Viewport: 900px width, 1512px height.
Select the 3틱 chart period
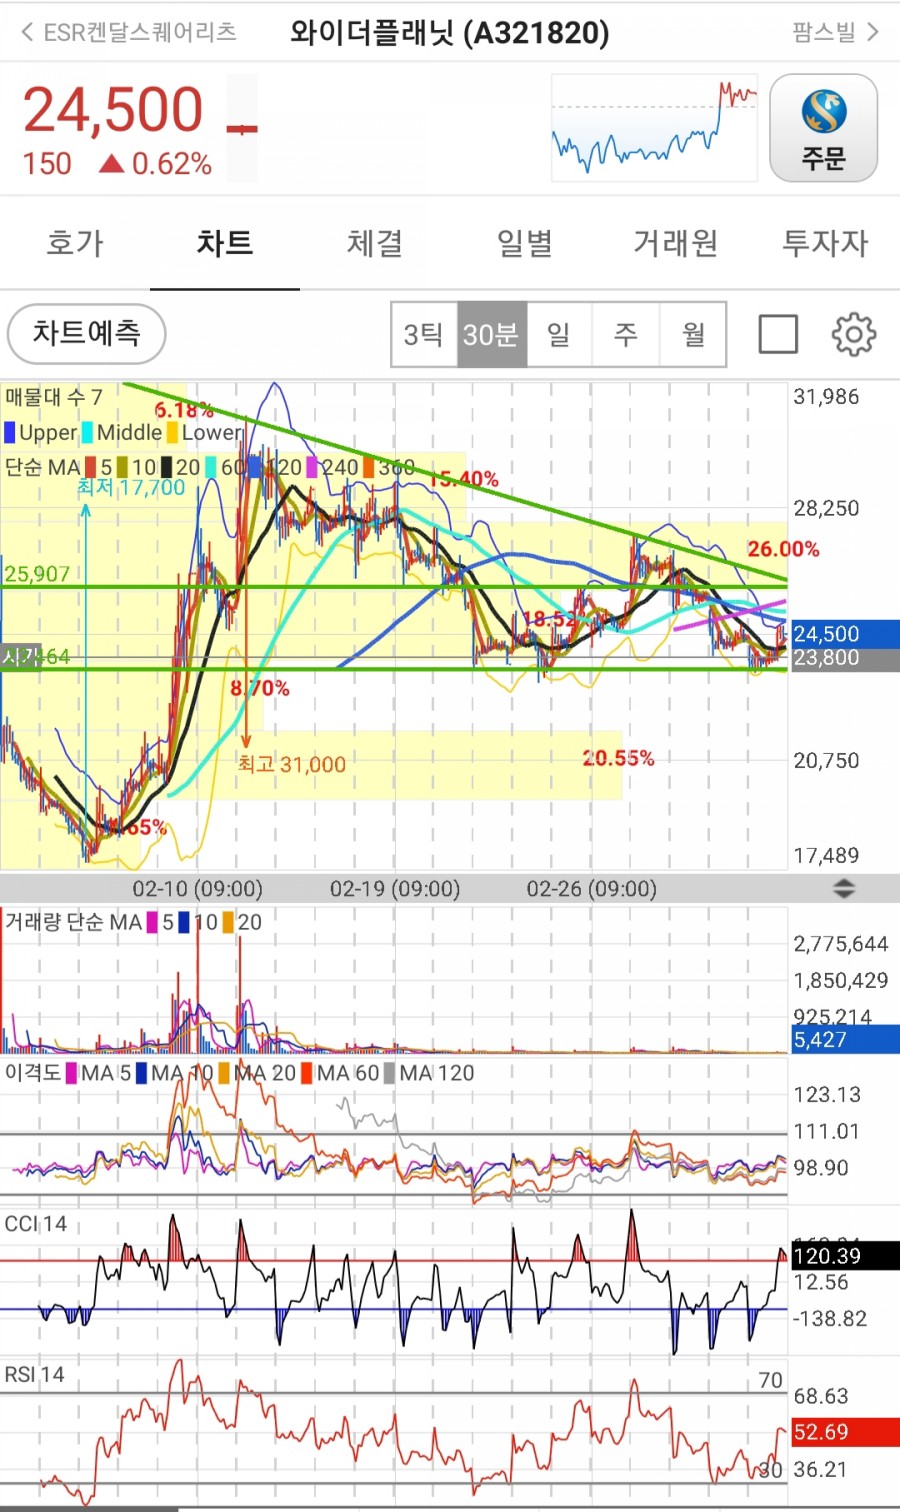point(424,334)
